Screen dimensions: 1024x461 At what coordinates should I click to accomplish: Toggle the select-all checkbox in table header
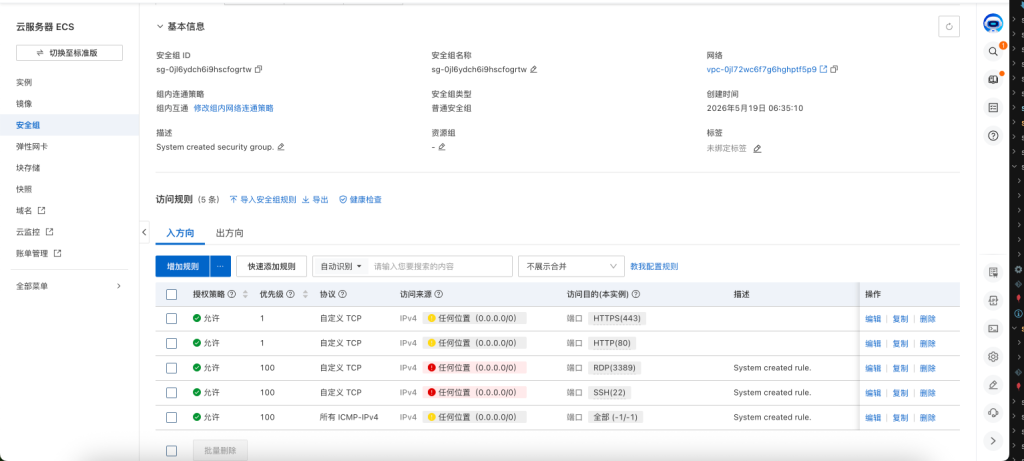tap(171, 294)
